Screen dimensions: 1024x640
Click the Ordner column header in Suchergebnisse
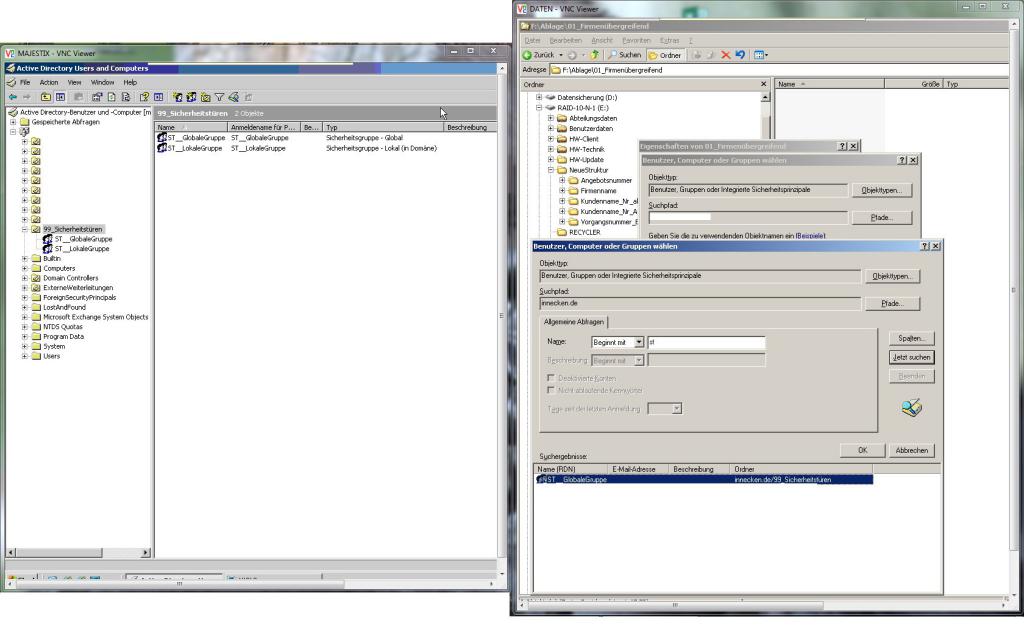[x=802, y=469]
